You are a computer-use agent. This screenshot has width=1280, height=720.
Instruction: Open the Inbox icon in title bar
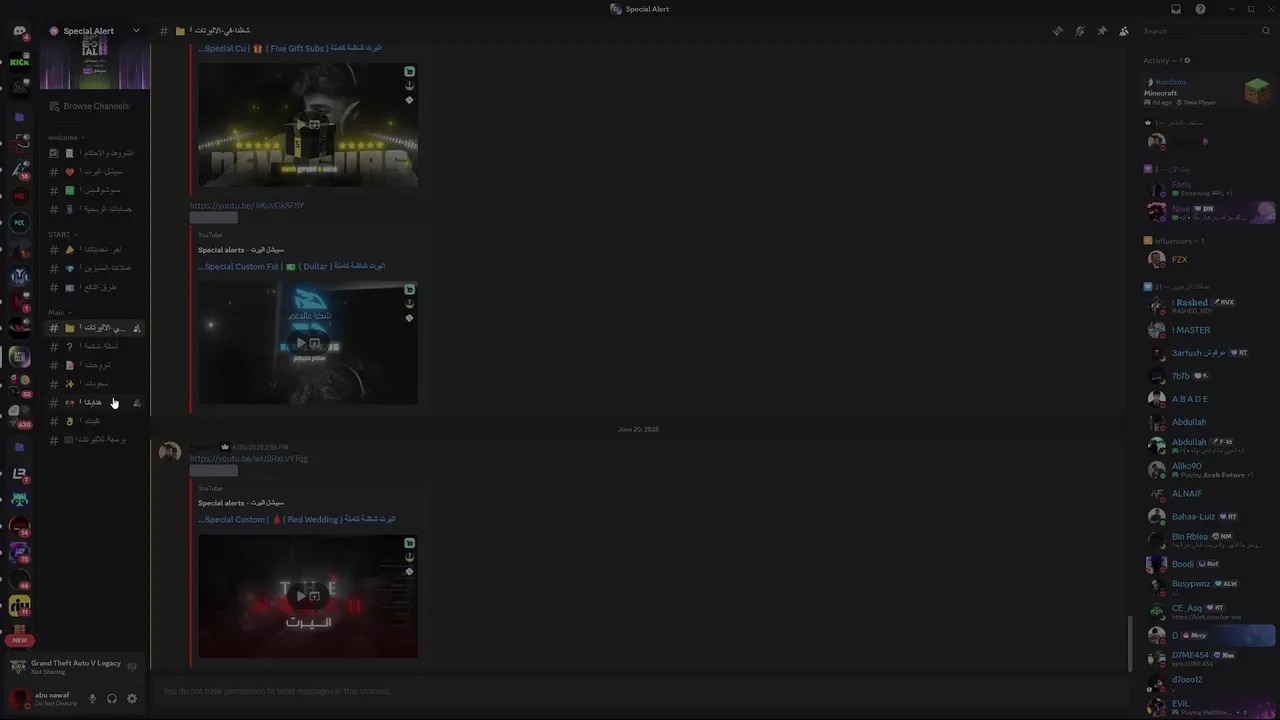[1176, 9]
